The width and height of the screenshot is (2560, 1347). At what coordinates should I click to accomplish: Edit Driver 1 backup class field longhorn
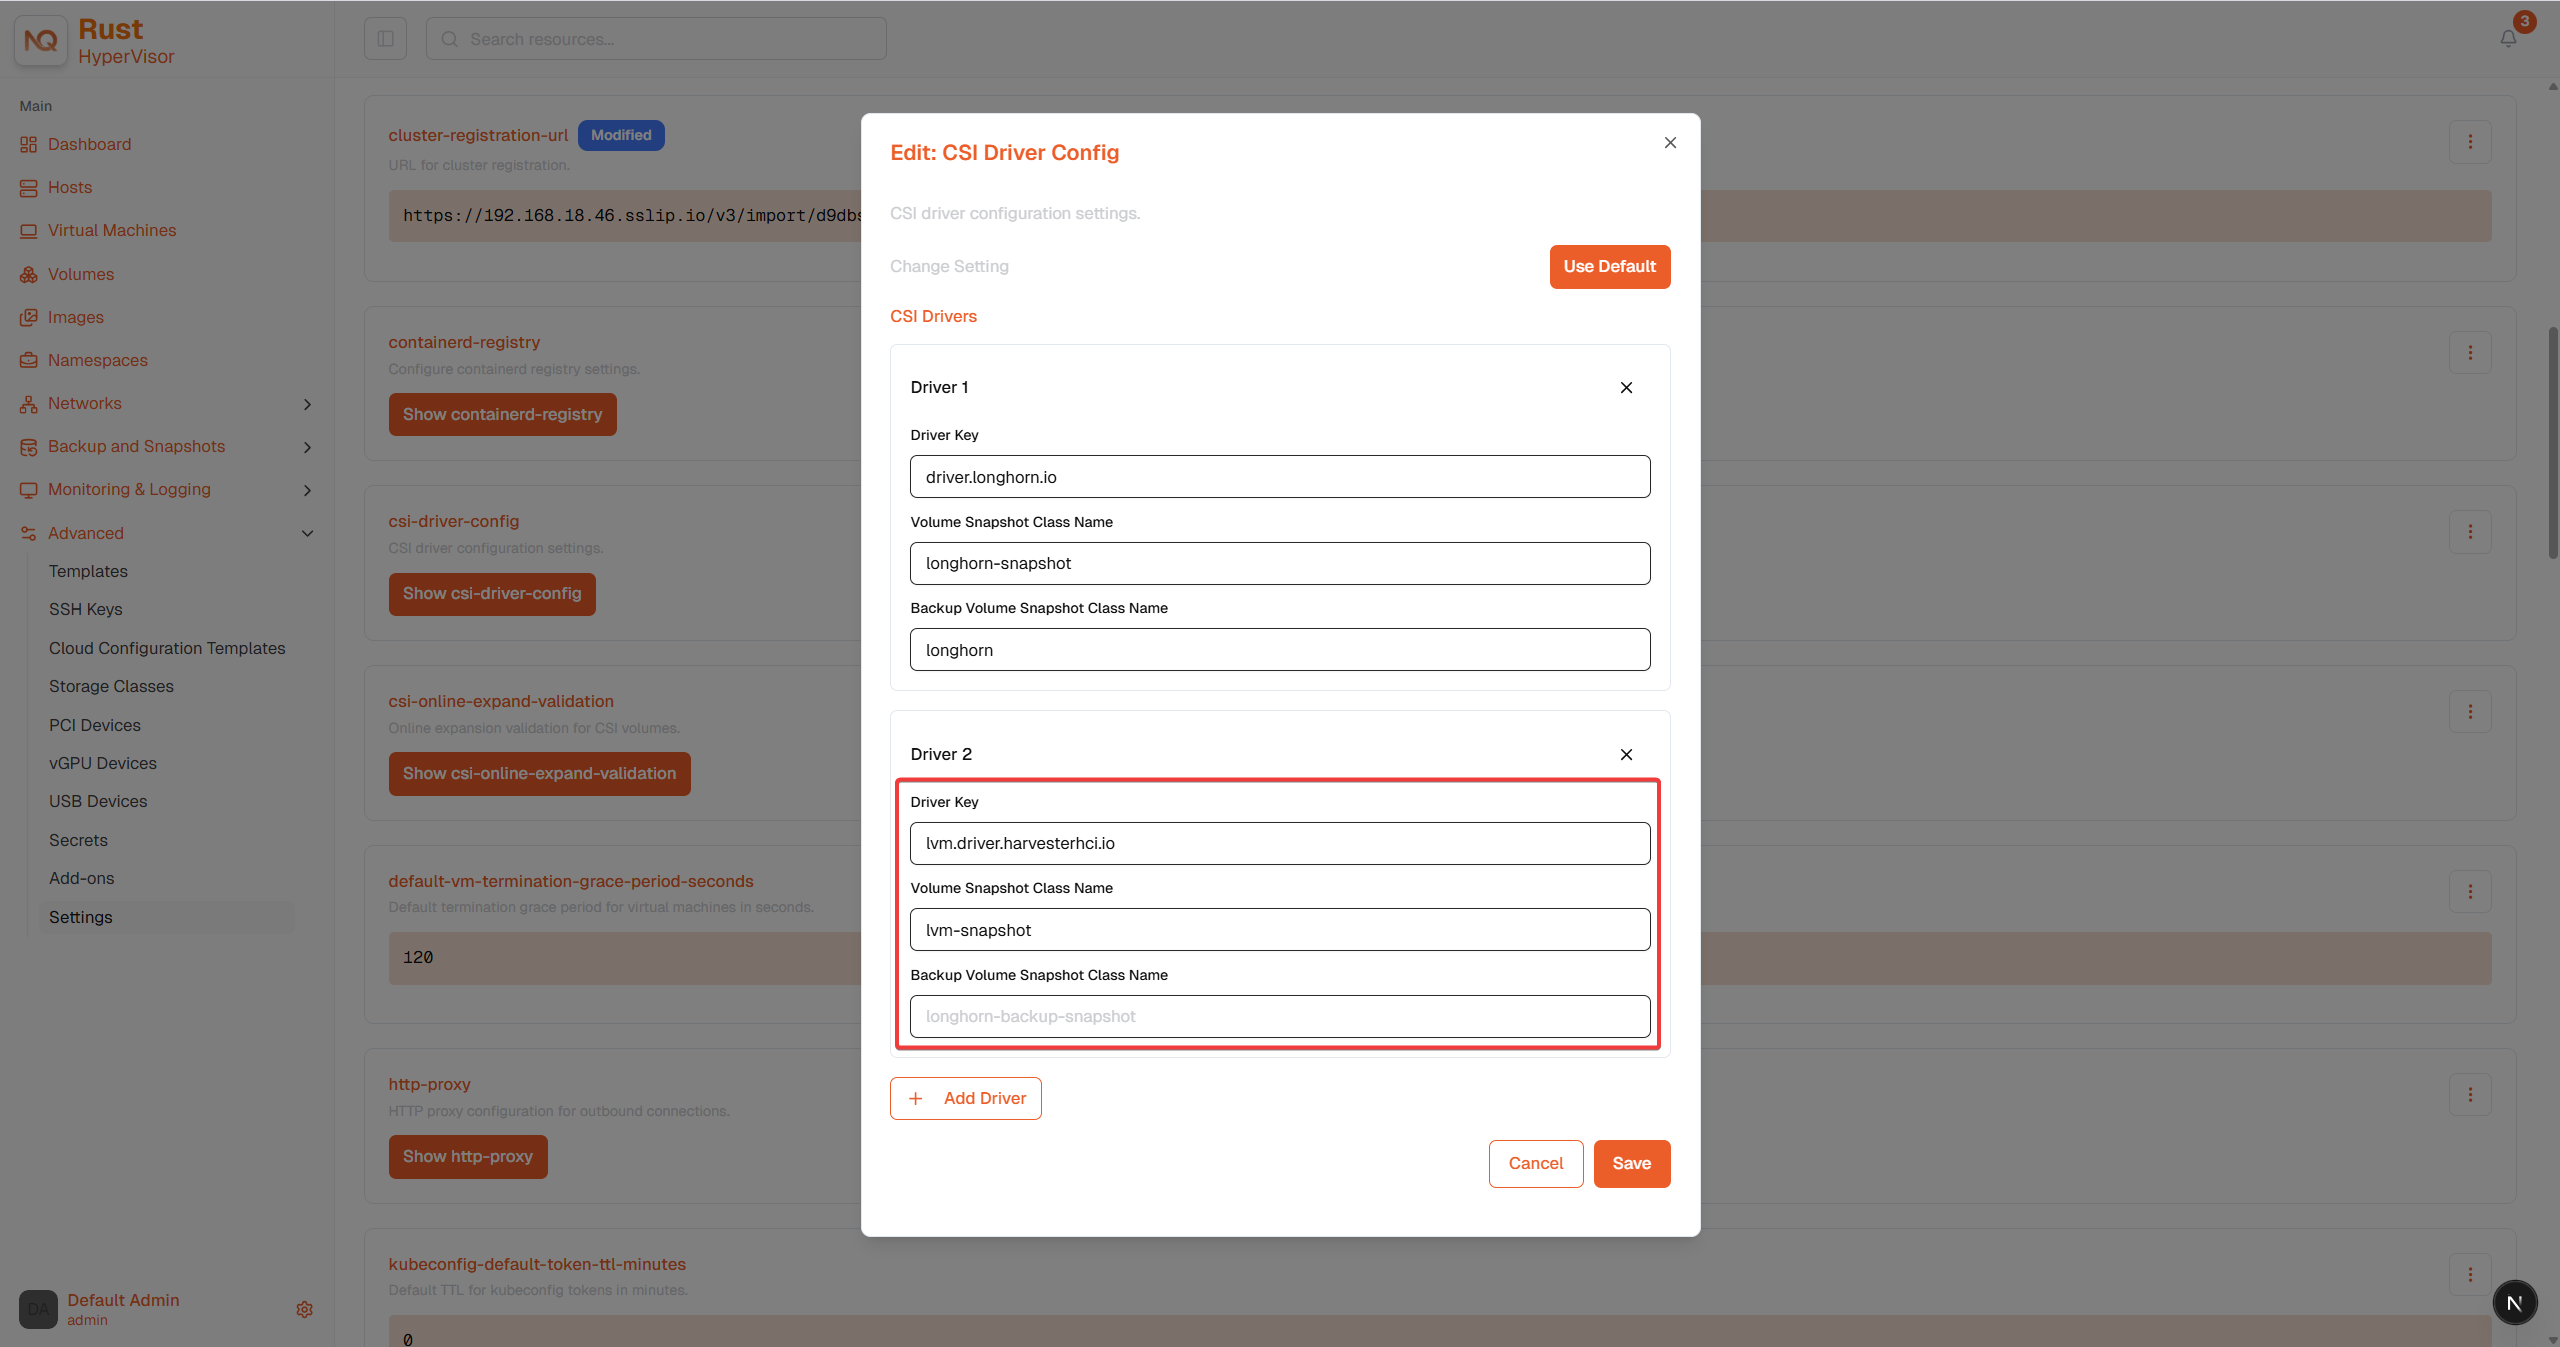tap(1280, 650)
